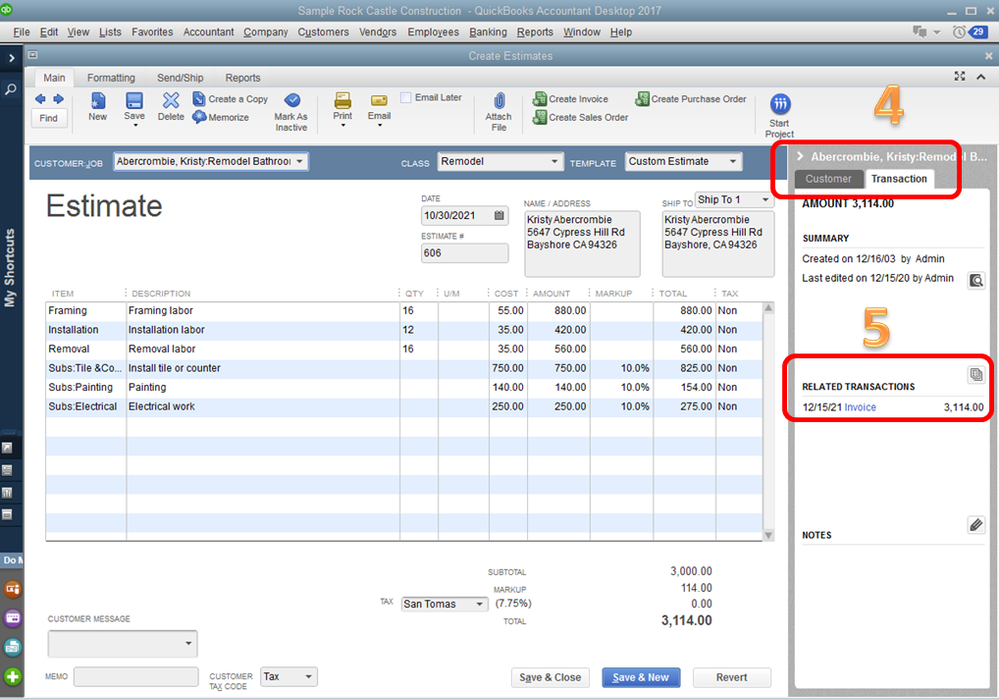Click the Start Project icon
The image size is (999, 699).
point(779,105)
